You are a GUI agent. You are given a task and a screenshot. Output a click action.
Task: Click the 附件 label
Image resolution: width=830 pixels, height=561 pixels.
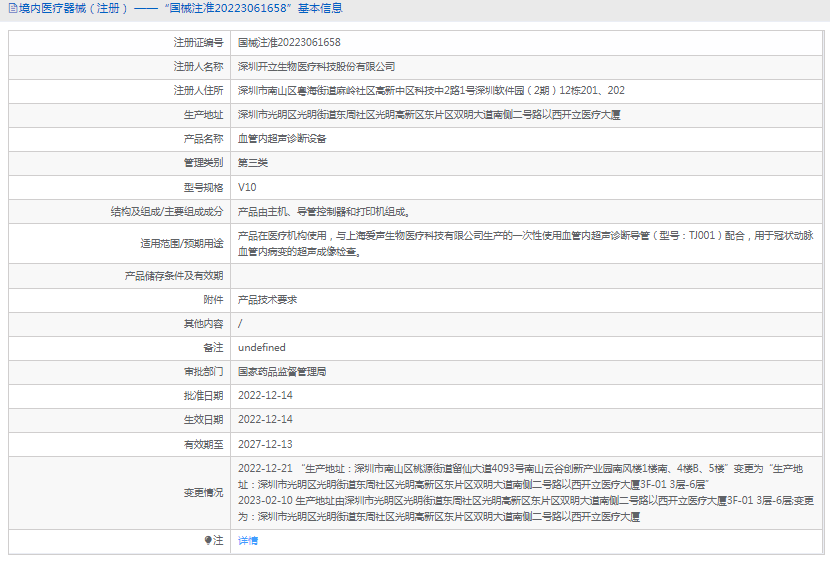[x=213, y=300]
